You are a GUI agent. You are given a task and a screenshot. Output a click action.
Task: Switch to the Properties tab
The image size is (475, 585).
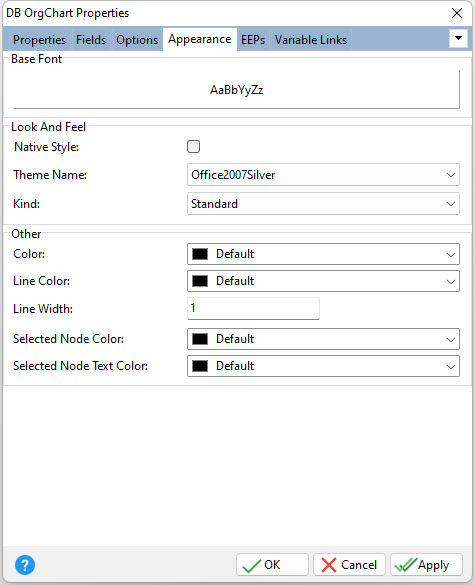pyautogui.click(x=39, y=40)
